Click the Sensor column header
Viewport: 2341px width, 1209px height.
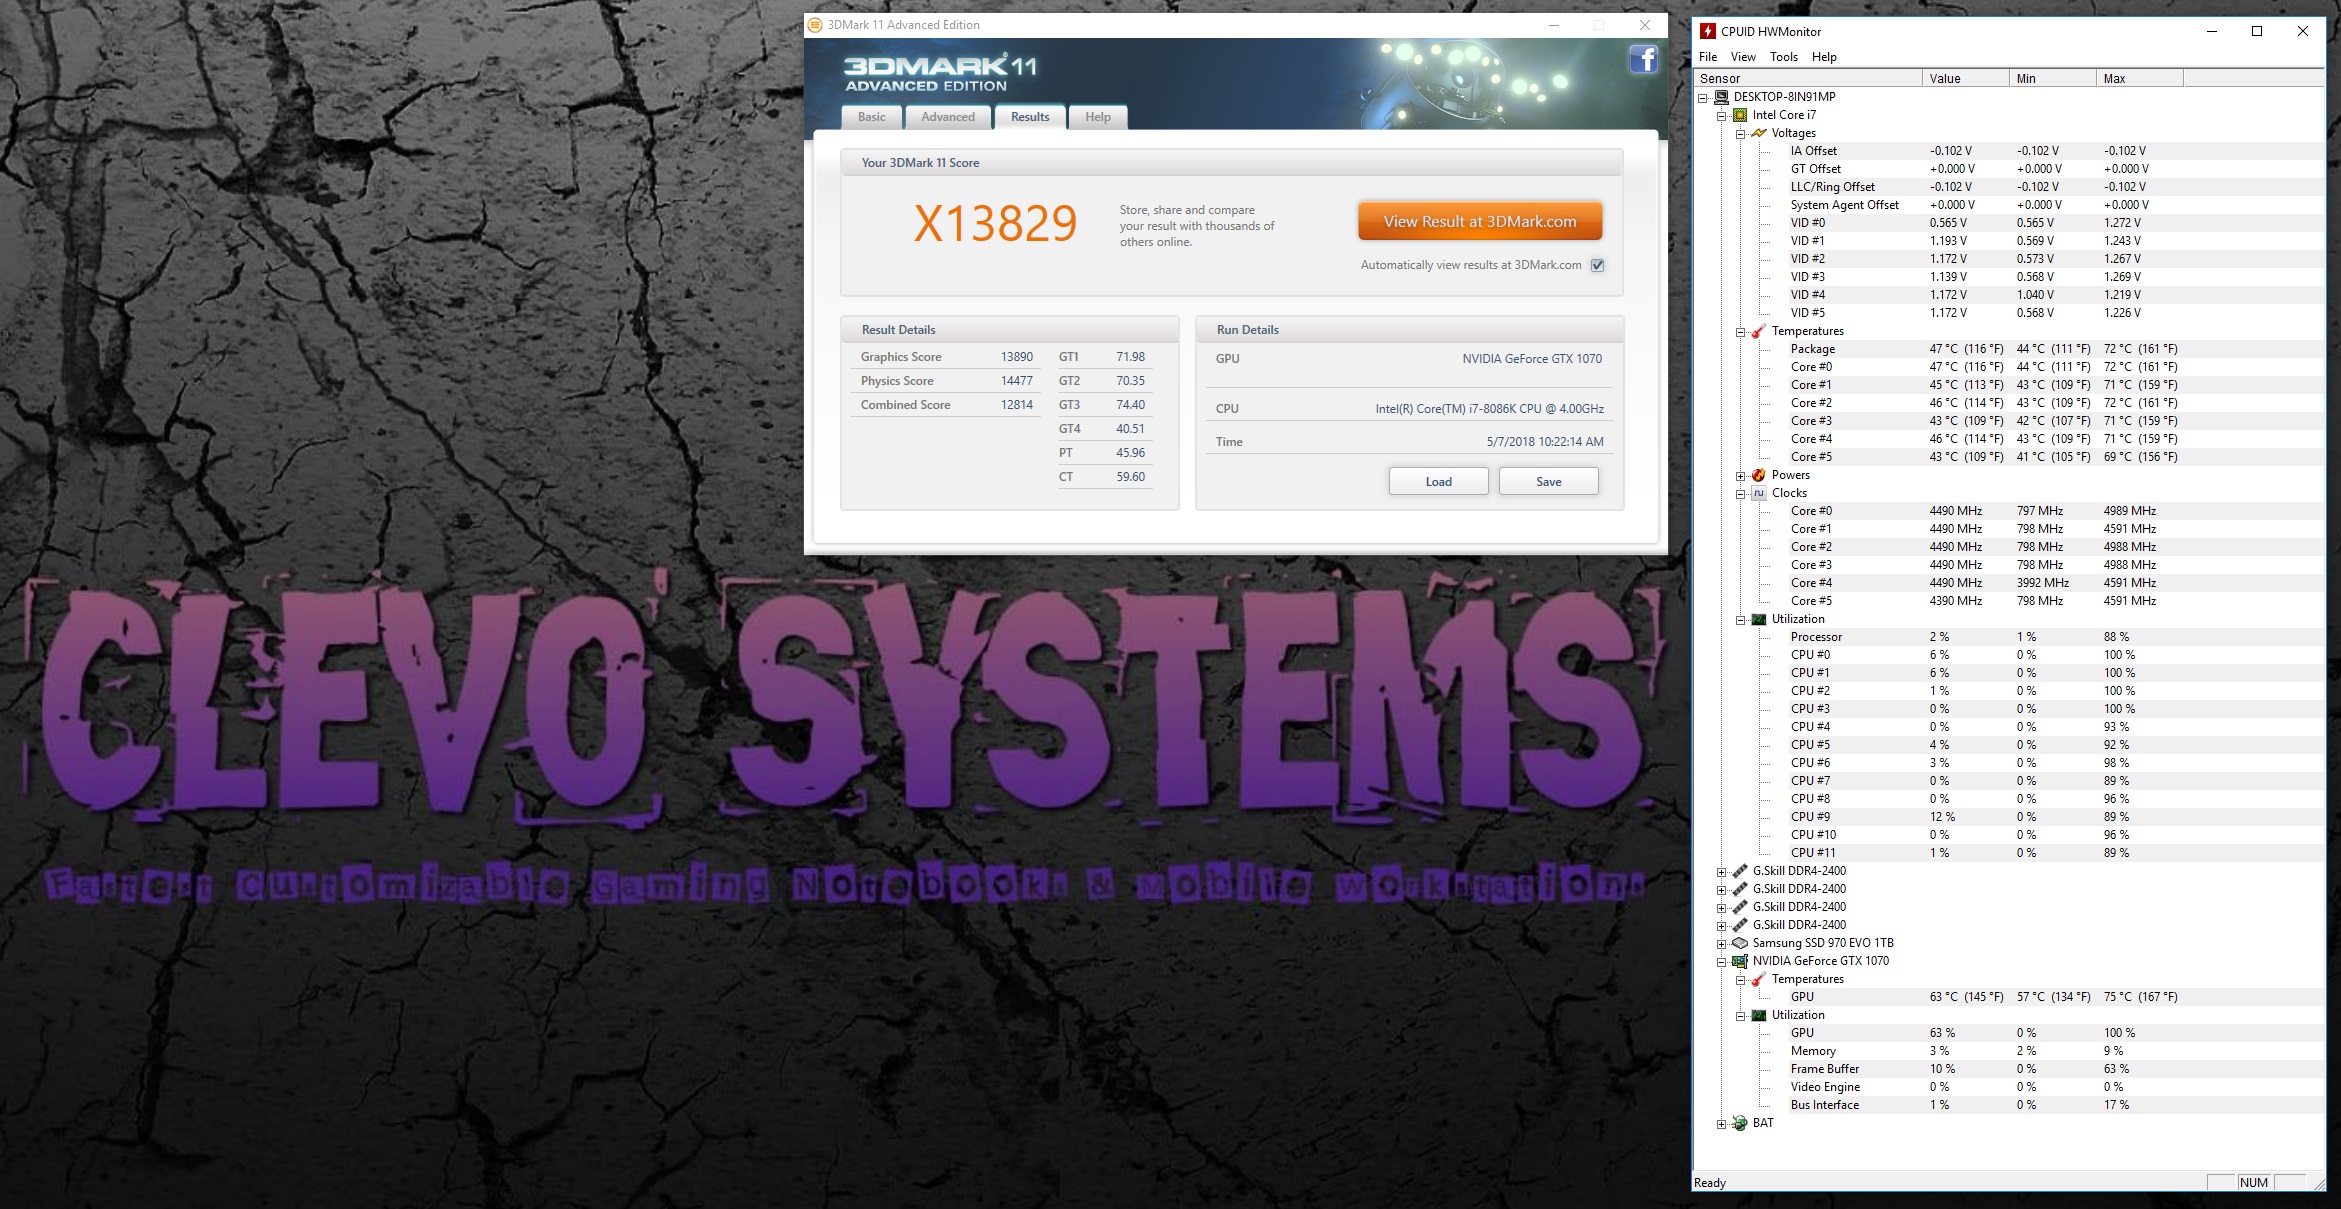(x=1808, y=79)
